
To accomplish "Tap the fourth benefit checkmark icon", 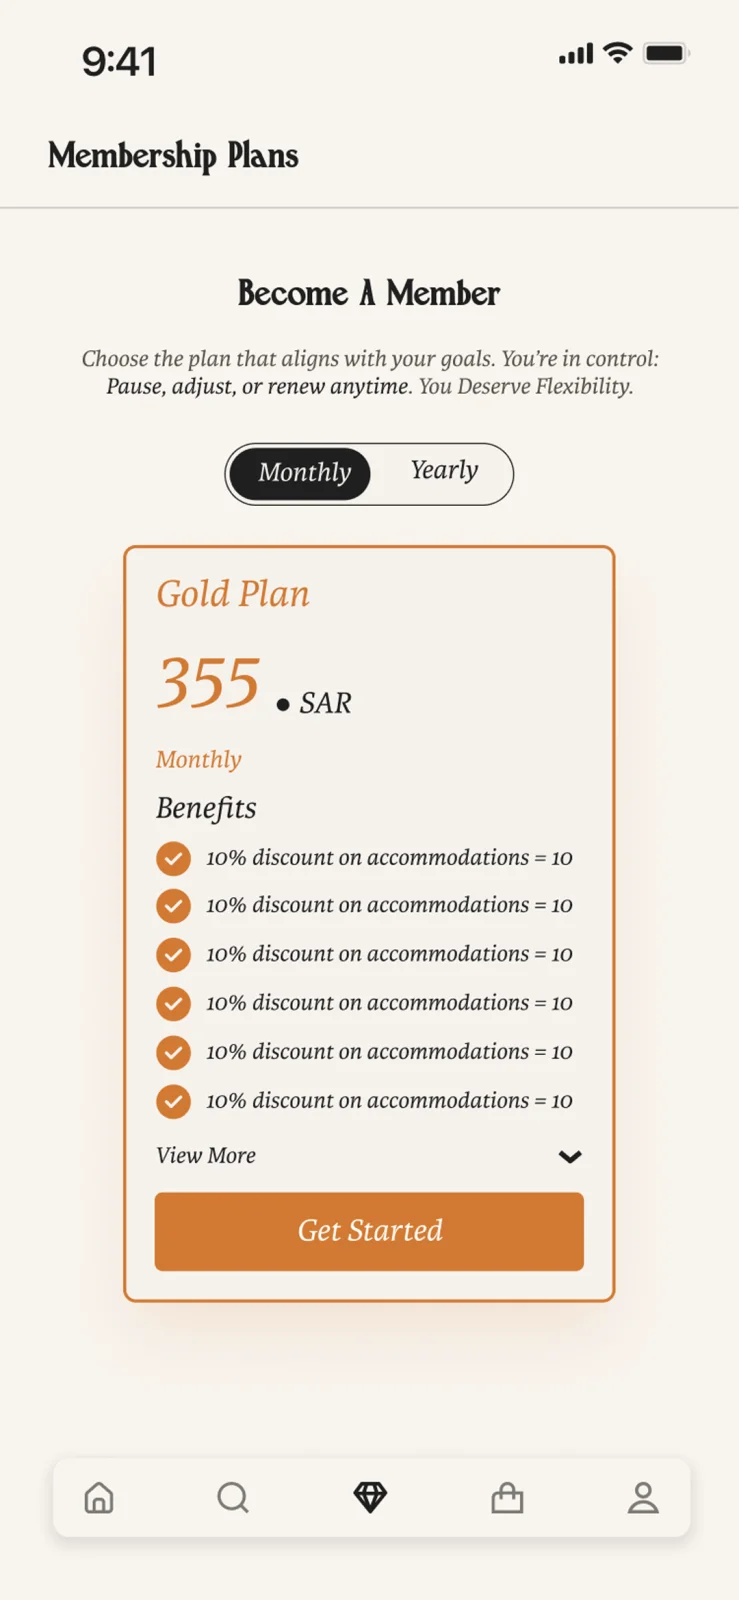I will coord(173,1003).
